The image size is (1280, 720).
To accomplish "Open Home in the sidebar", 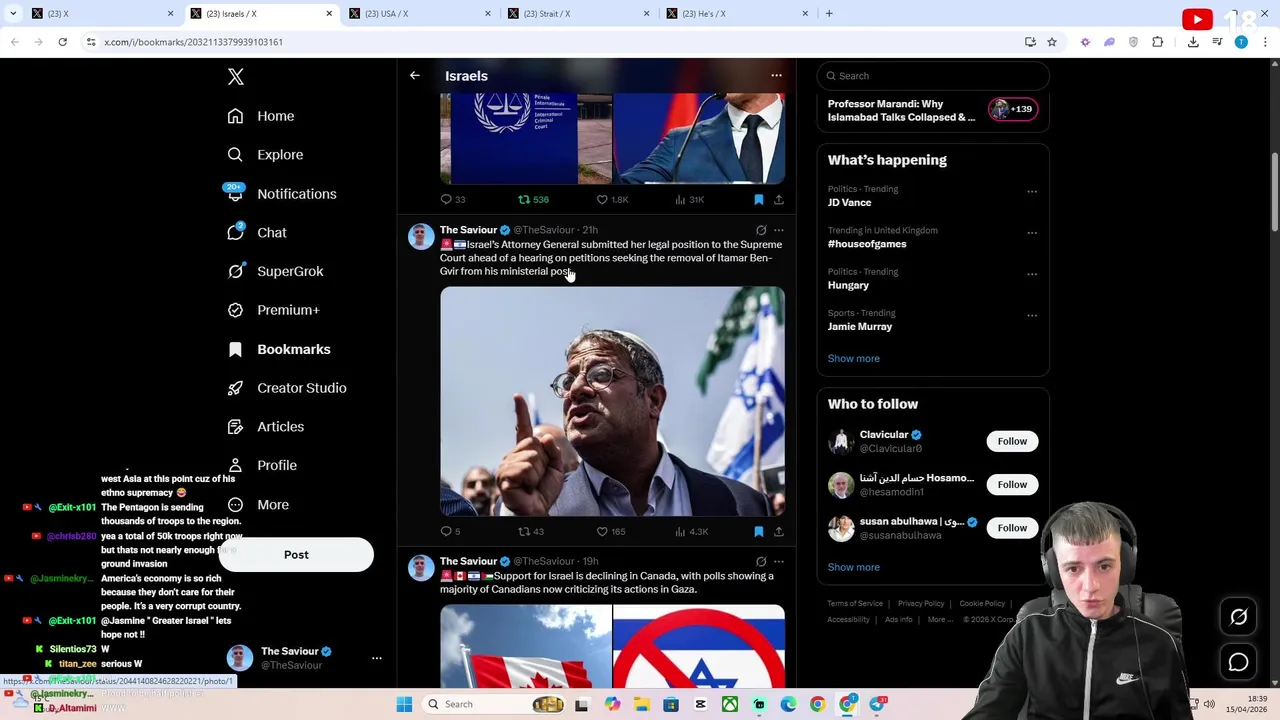I will click(x=261, y=116).
